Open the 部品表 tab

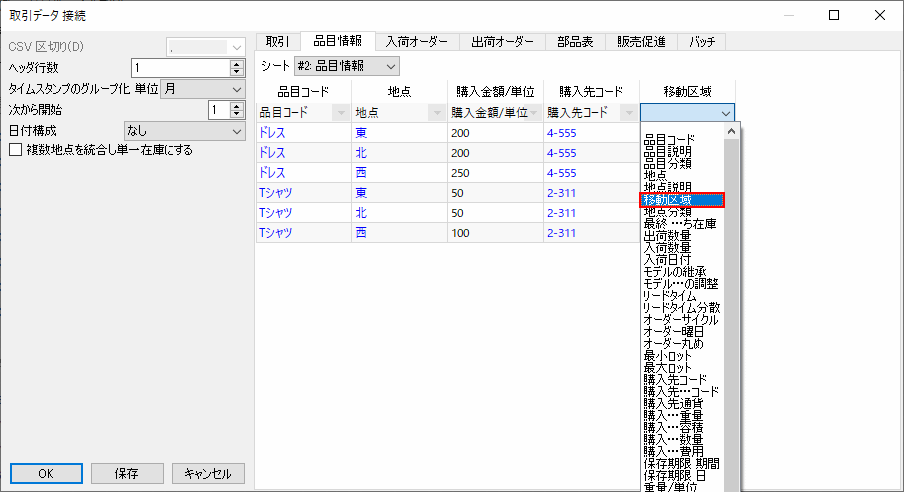[574, 41]
